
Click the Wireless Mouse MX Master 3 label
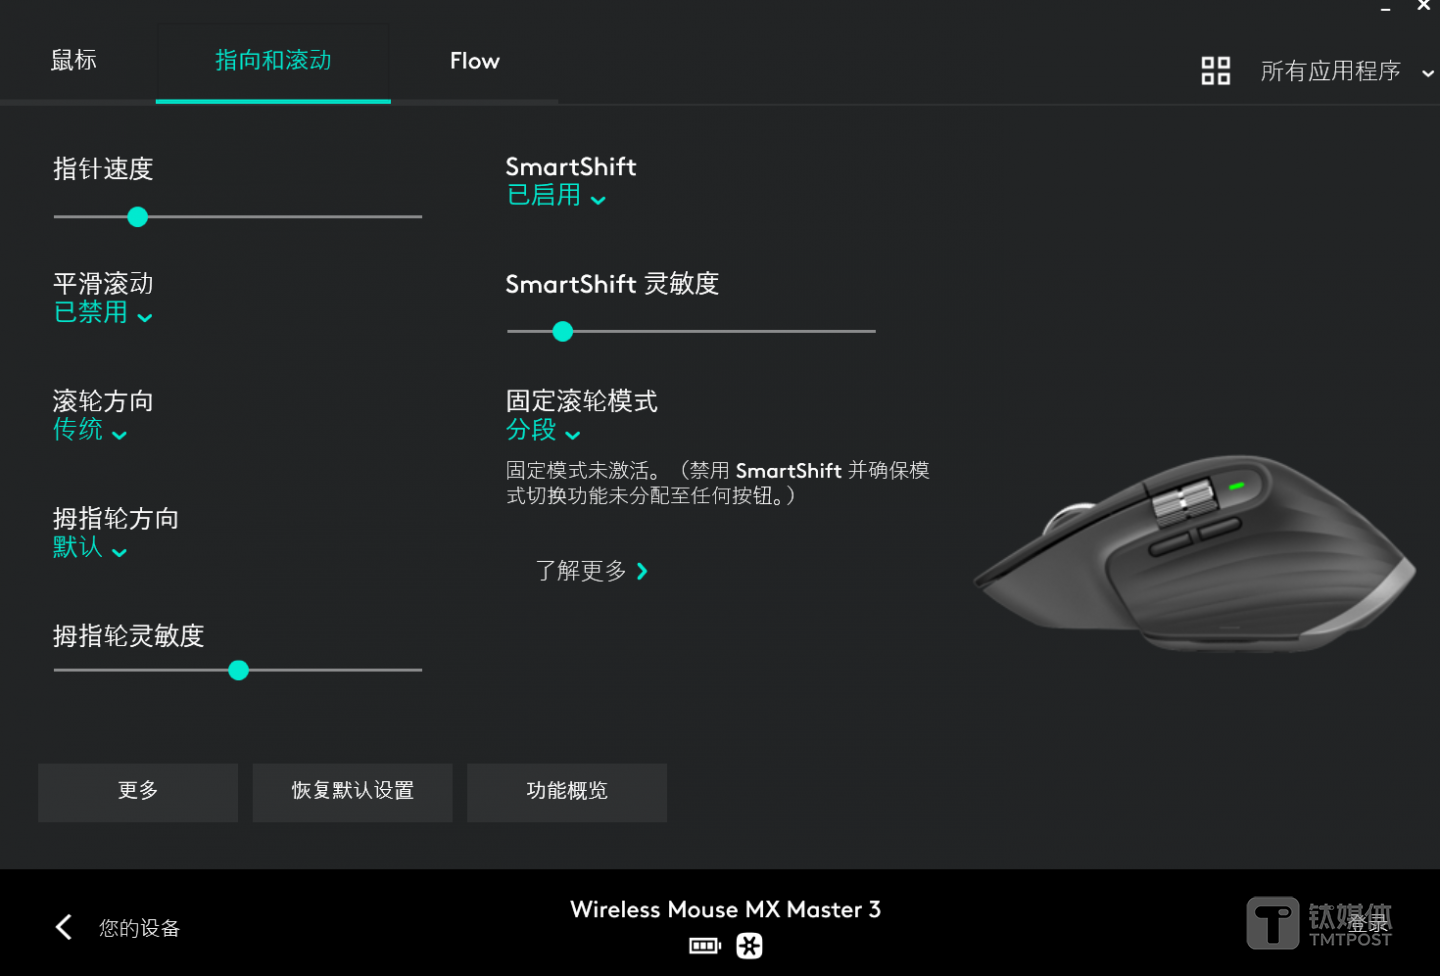click(725, 909)
